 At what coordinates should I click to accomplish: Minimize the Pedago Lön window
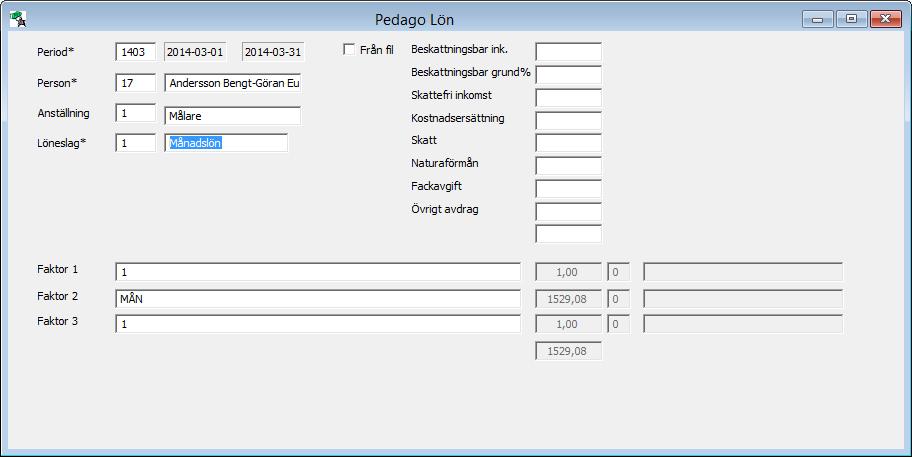(x=818, y=19)
